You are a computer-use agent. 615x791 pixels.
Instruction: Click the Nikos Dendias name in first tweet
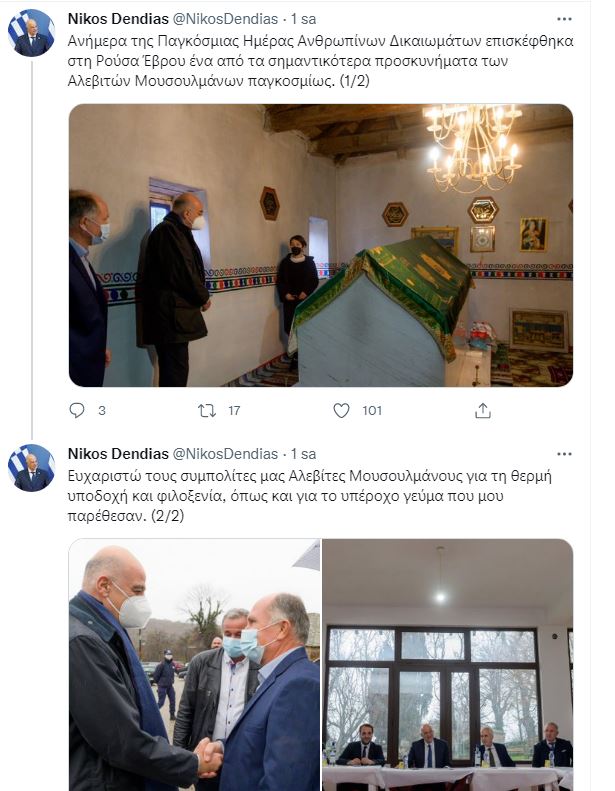click(x=118, y=19)
